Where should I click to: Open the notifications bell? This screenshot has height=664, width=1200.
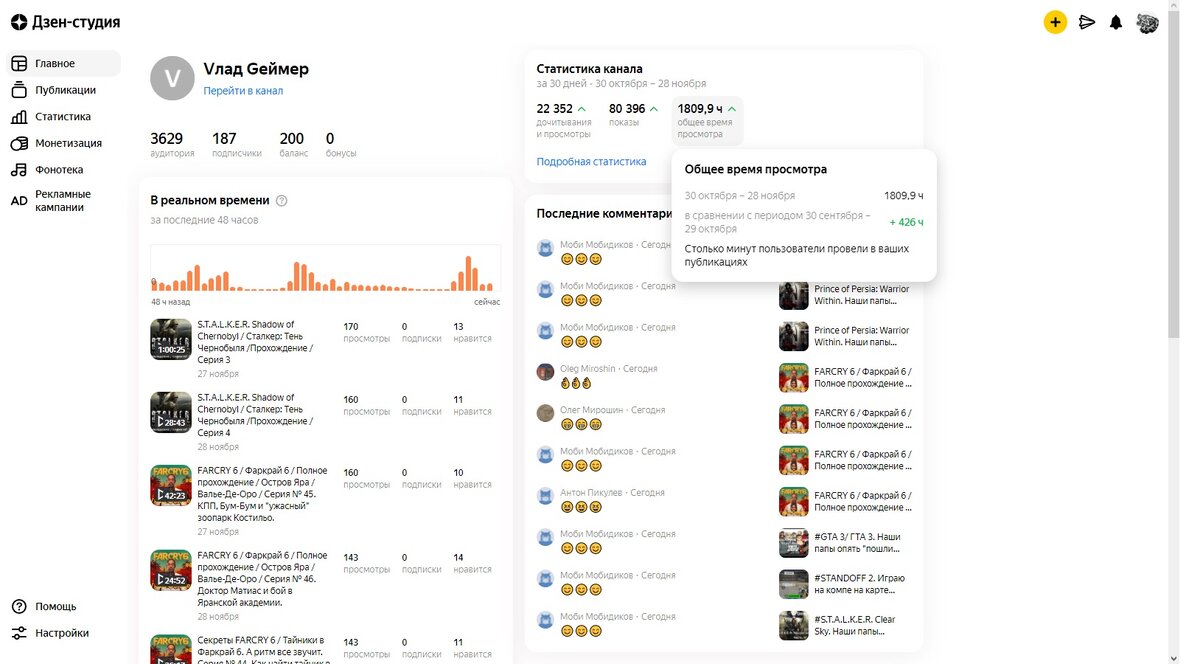pyautogui.click(x=1116, y=22)
